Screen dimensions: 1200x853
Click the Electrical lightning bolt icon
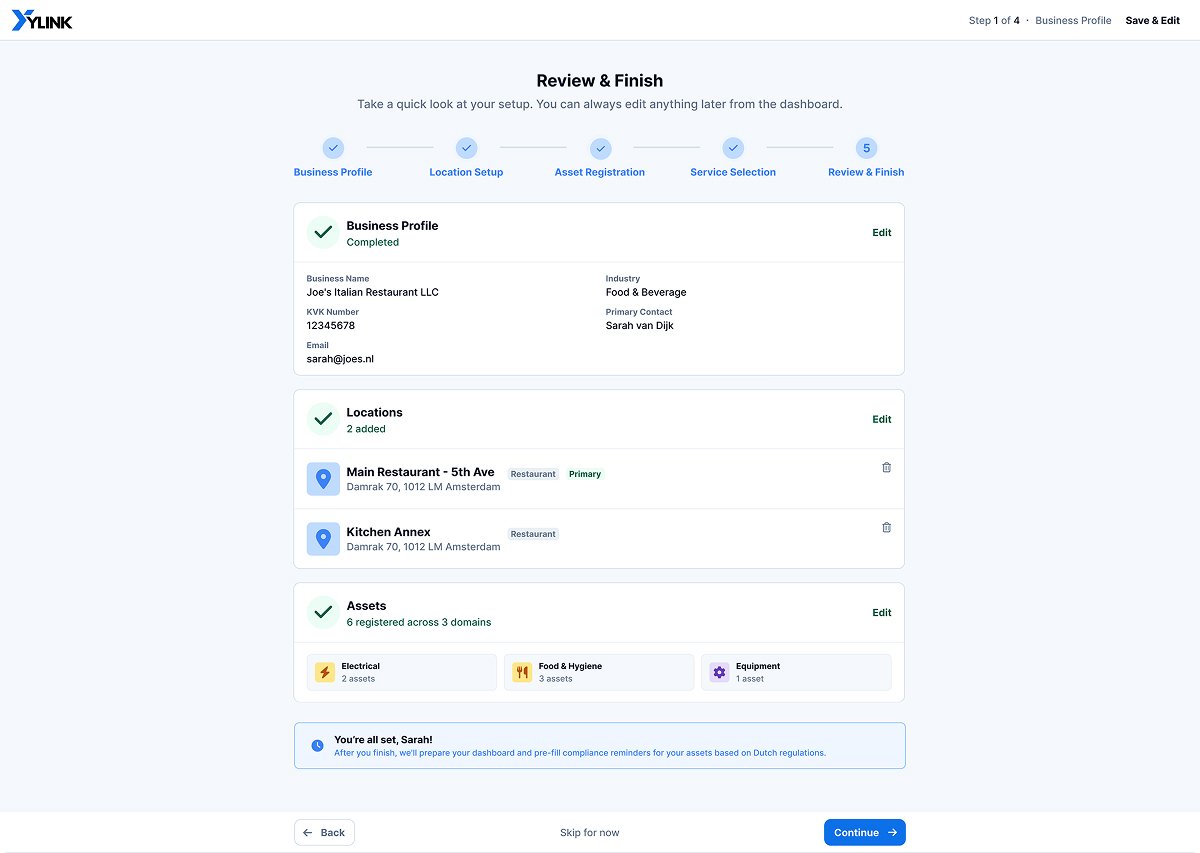(324, 673)
